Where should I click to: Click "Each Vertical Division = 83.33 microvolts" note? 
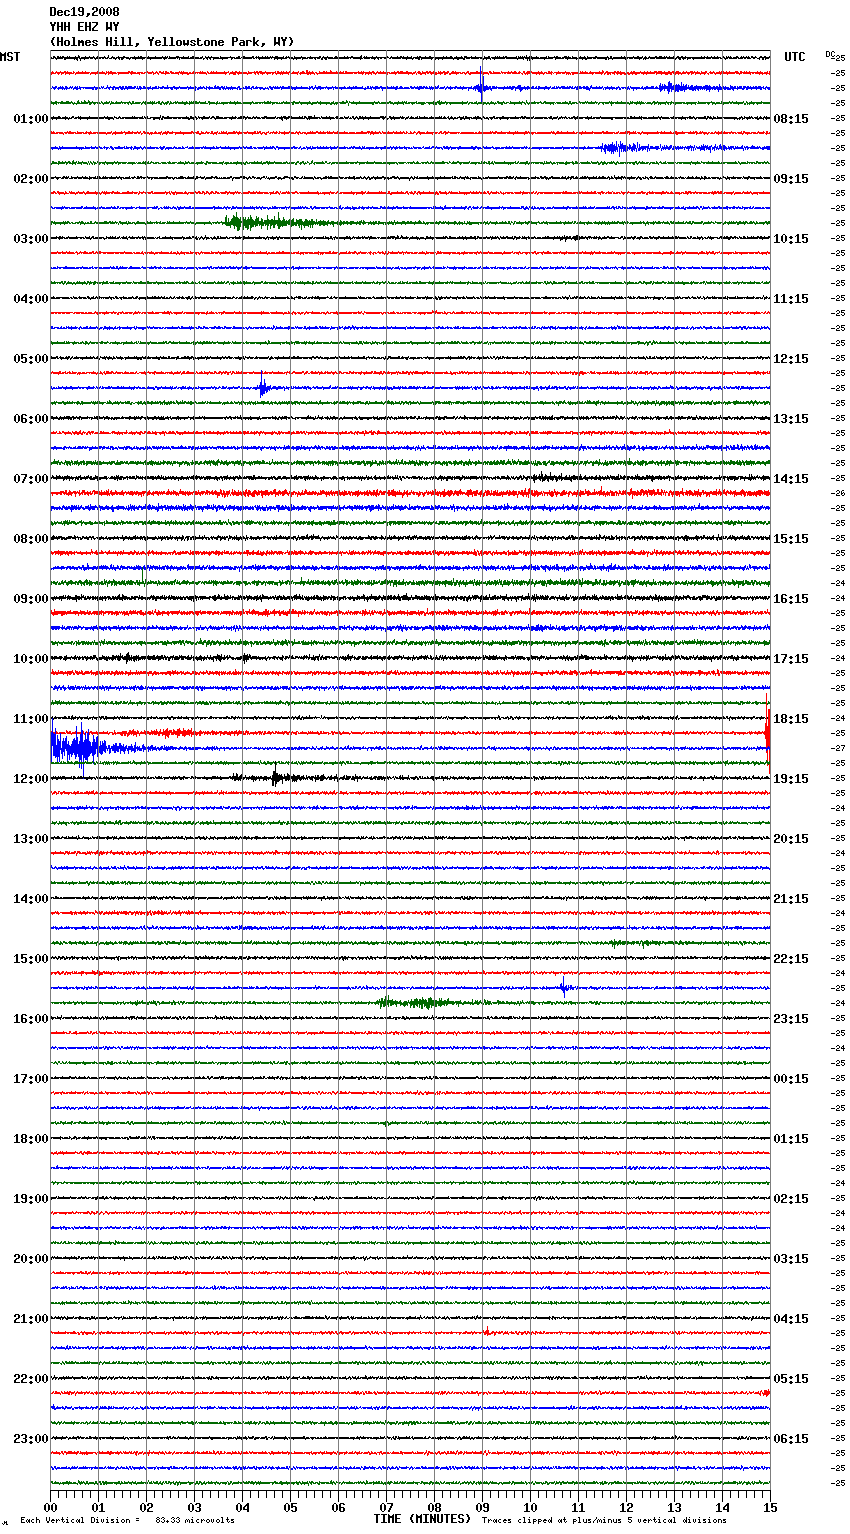point(127,1520)
